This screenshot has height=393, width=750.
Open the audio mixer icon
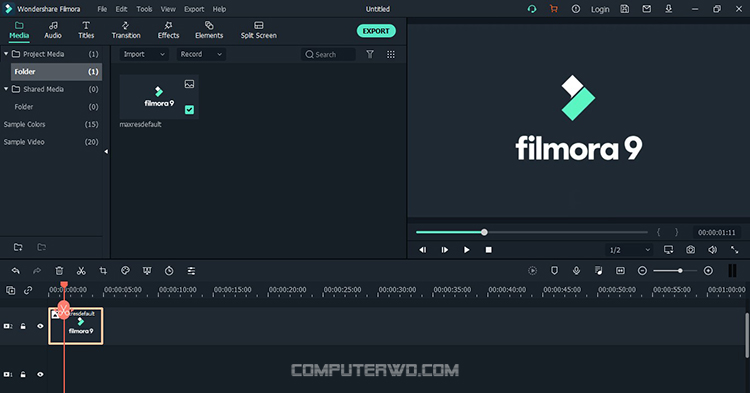tap(598, 271)
